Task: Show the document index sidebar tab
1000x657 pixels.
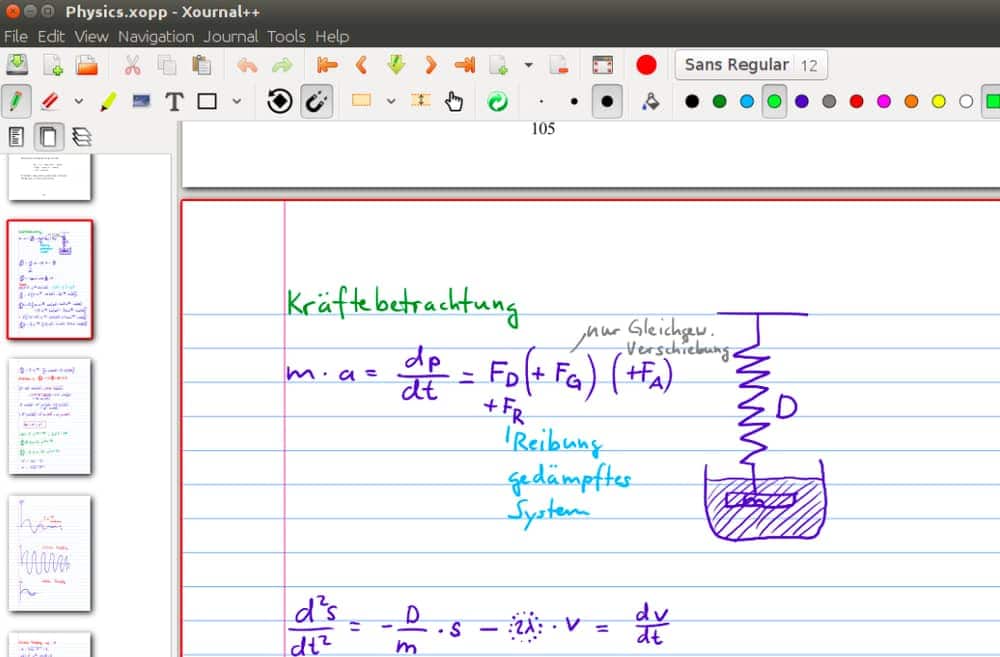Action: coord(16,137)
